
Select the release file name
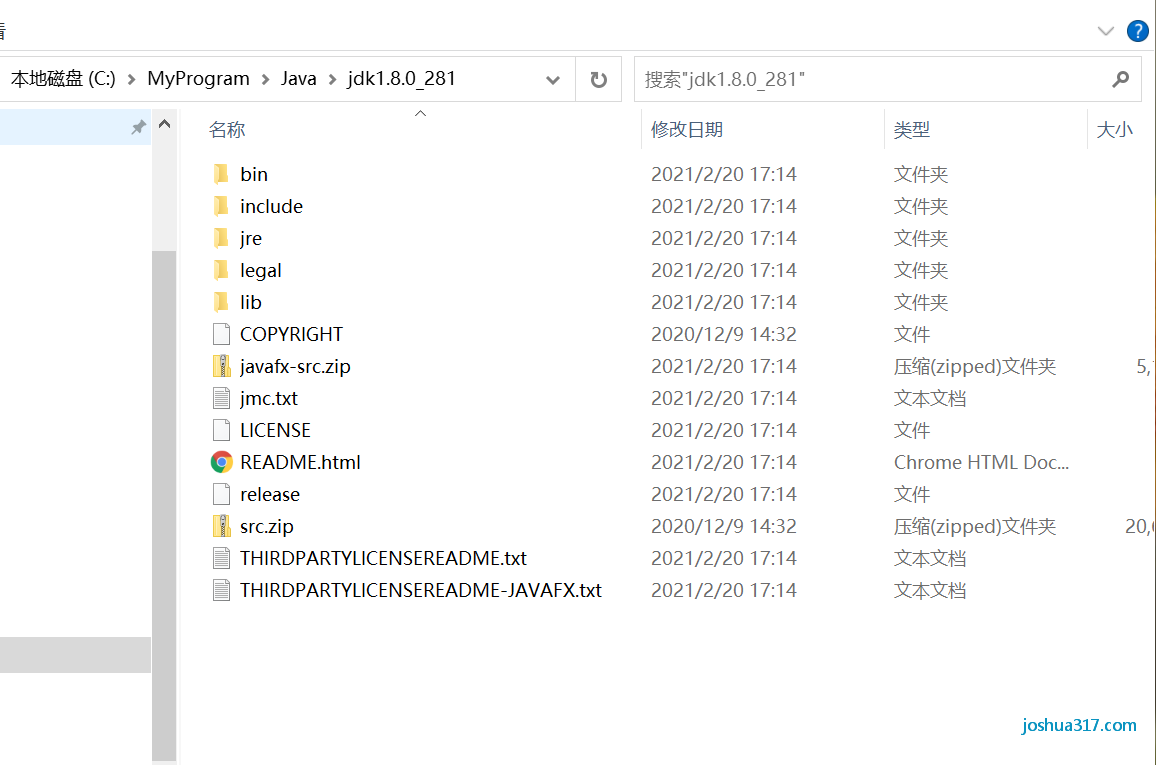coord(270,495)
